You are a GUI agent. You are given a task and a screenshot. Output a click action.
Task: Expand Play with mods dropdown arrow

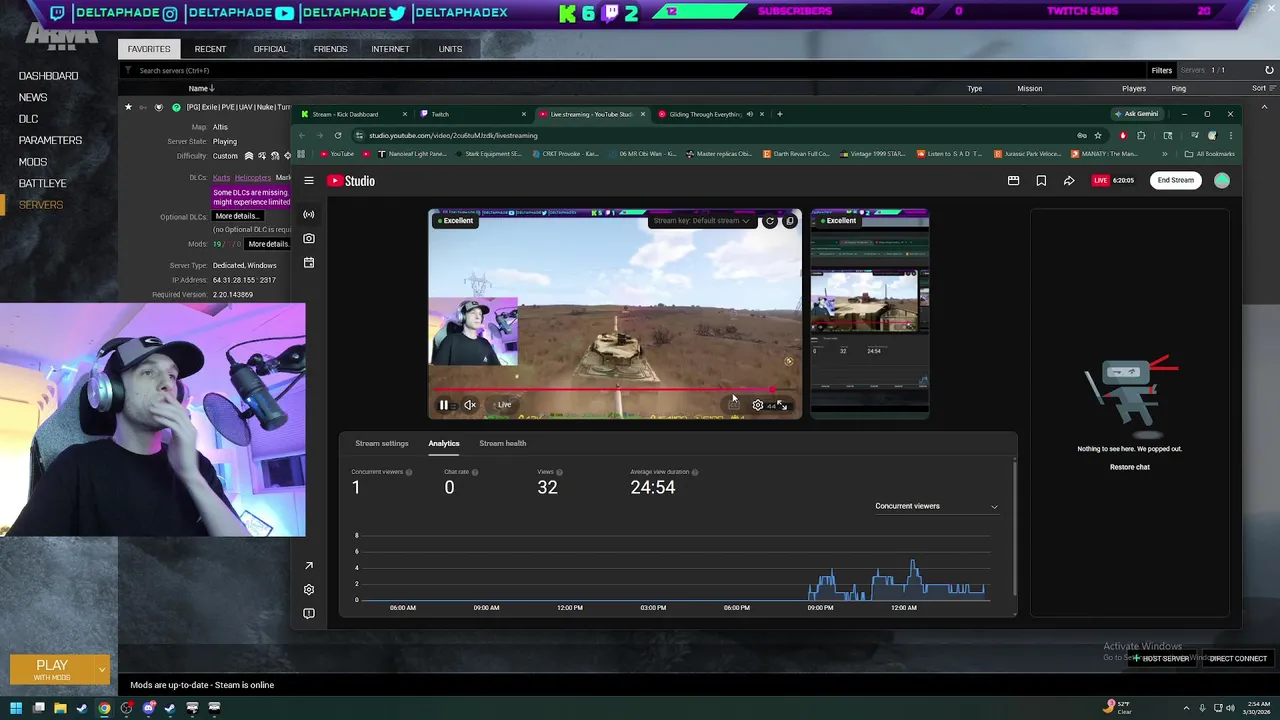[101, 669]
